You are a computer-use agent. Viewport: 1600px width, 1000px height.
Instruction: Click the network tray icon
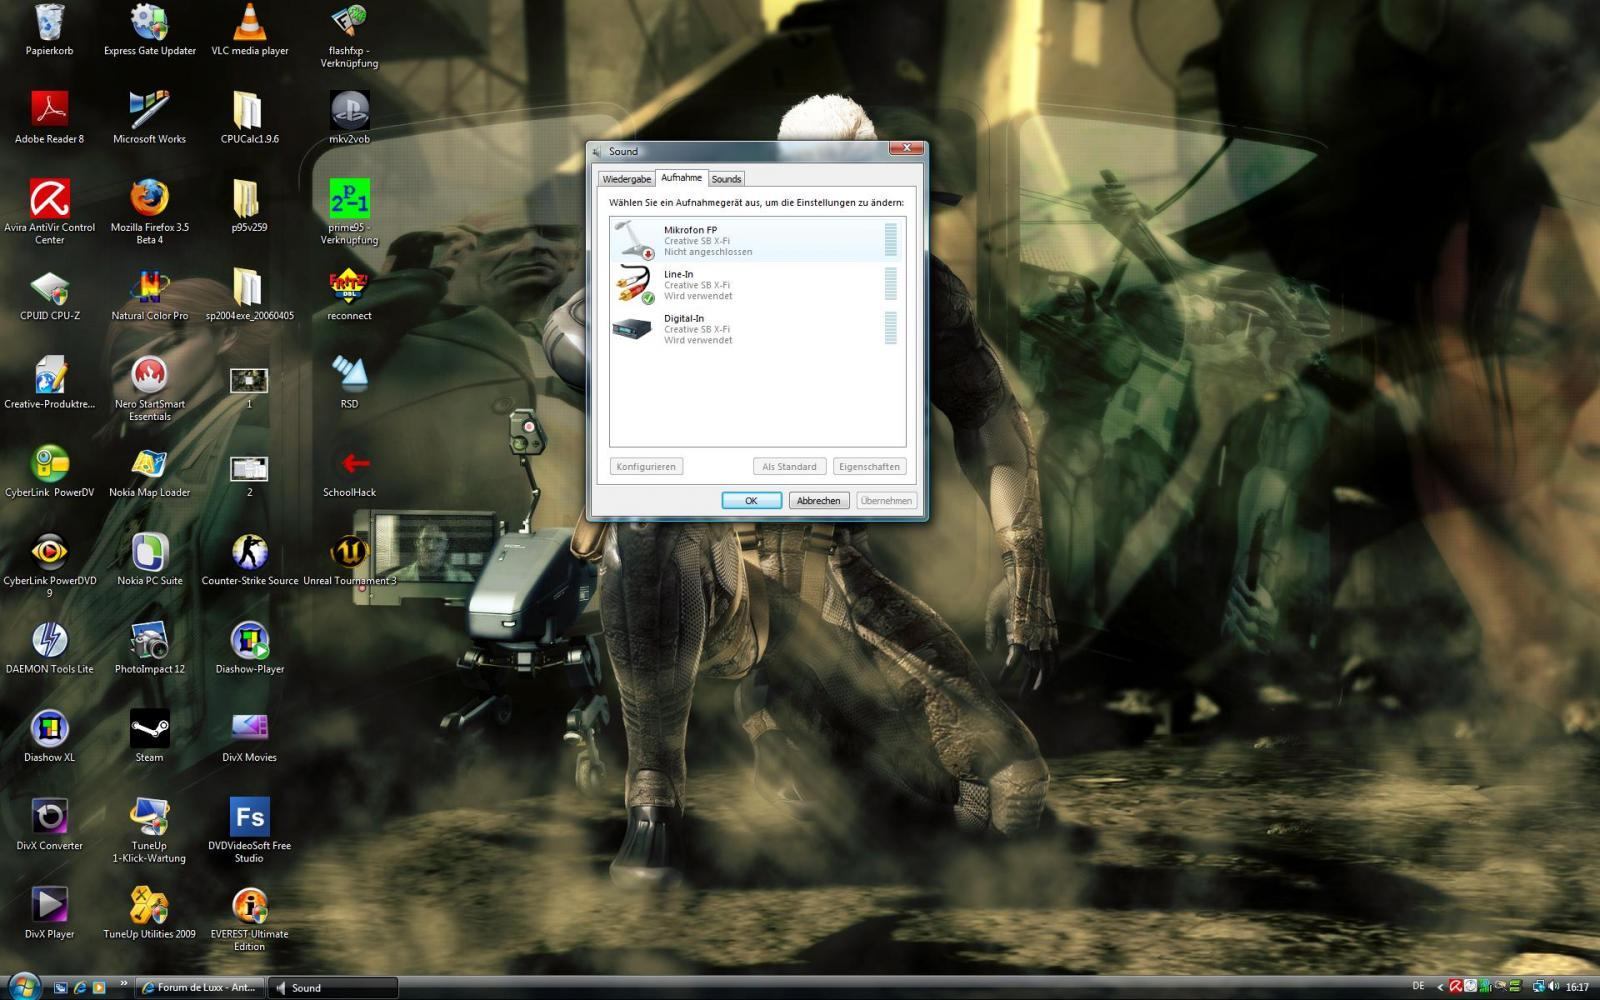point(1538,986)
